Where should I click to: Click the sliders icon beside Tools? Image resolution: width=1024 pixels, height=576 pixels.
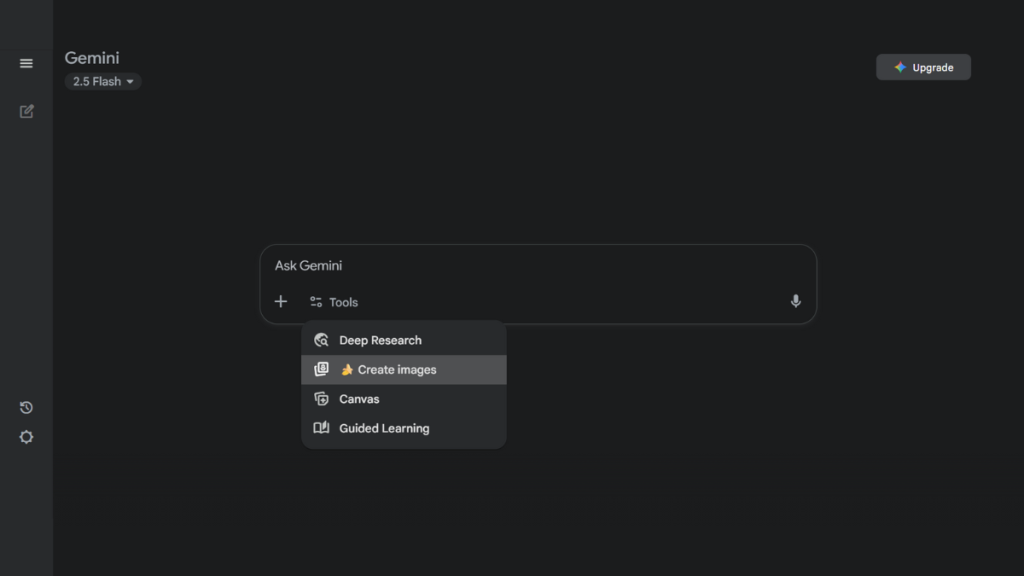coord(316,302)
